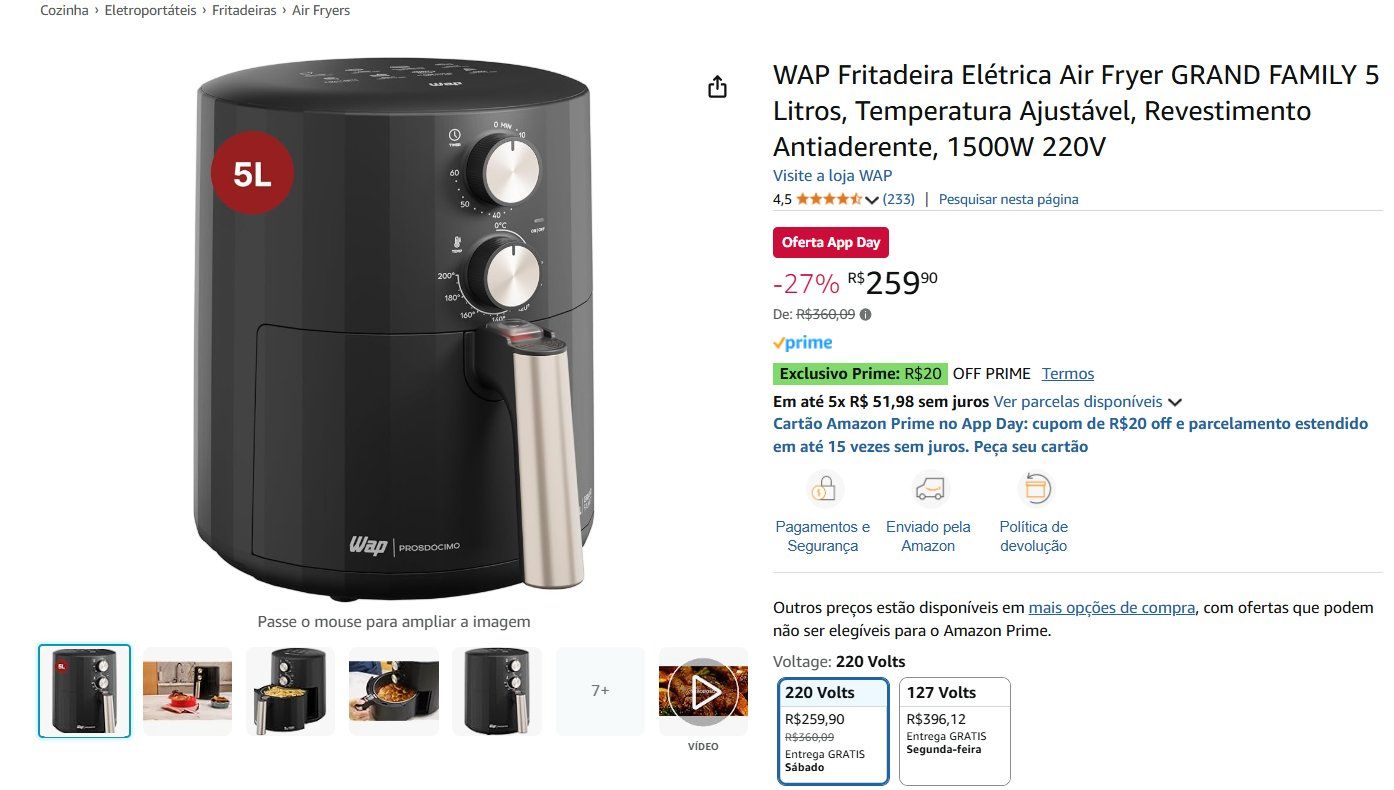The height and width of the screenshot is (790, 1394).
Task: Open the 7+ more images thumbnail
Action: point(600,691)
